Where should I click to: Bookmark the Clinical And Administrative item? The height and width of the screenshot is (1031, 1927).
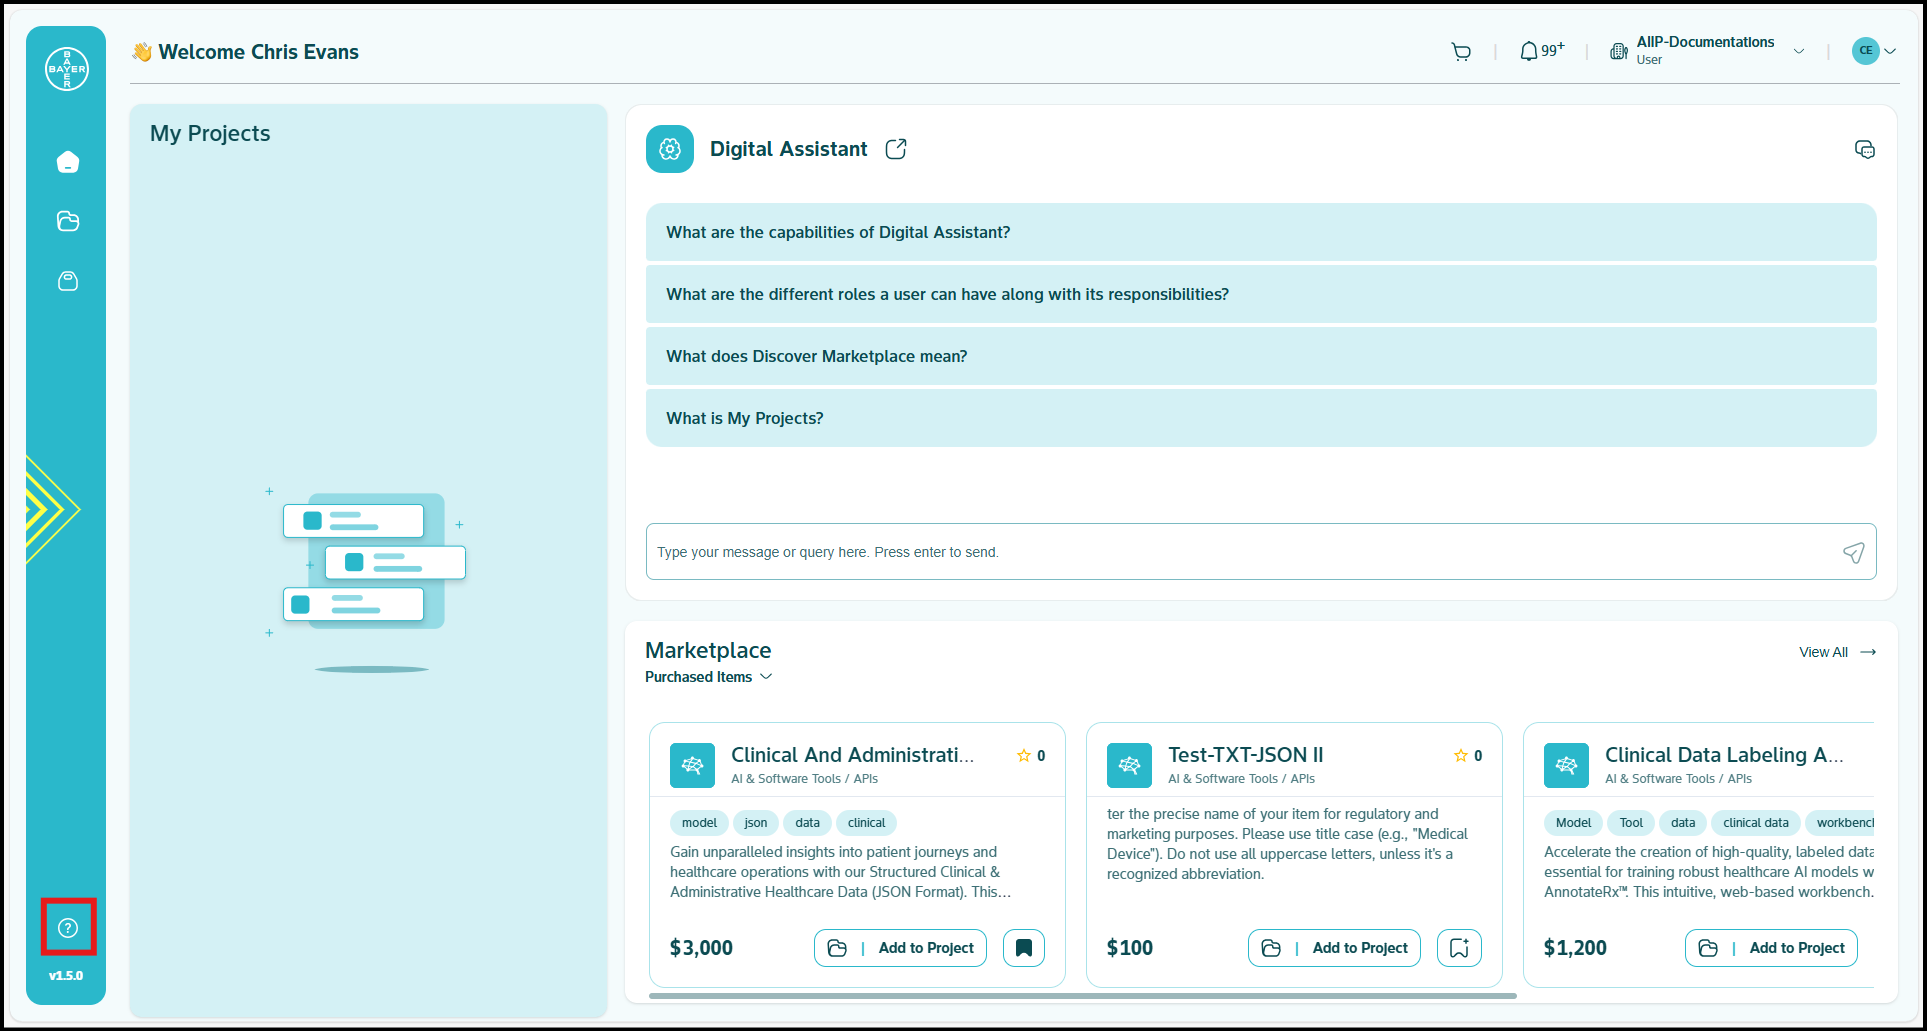pos(1023,947)
